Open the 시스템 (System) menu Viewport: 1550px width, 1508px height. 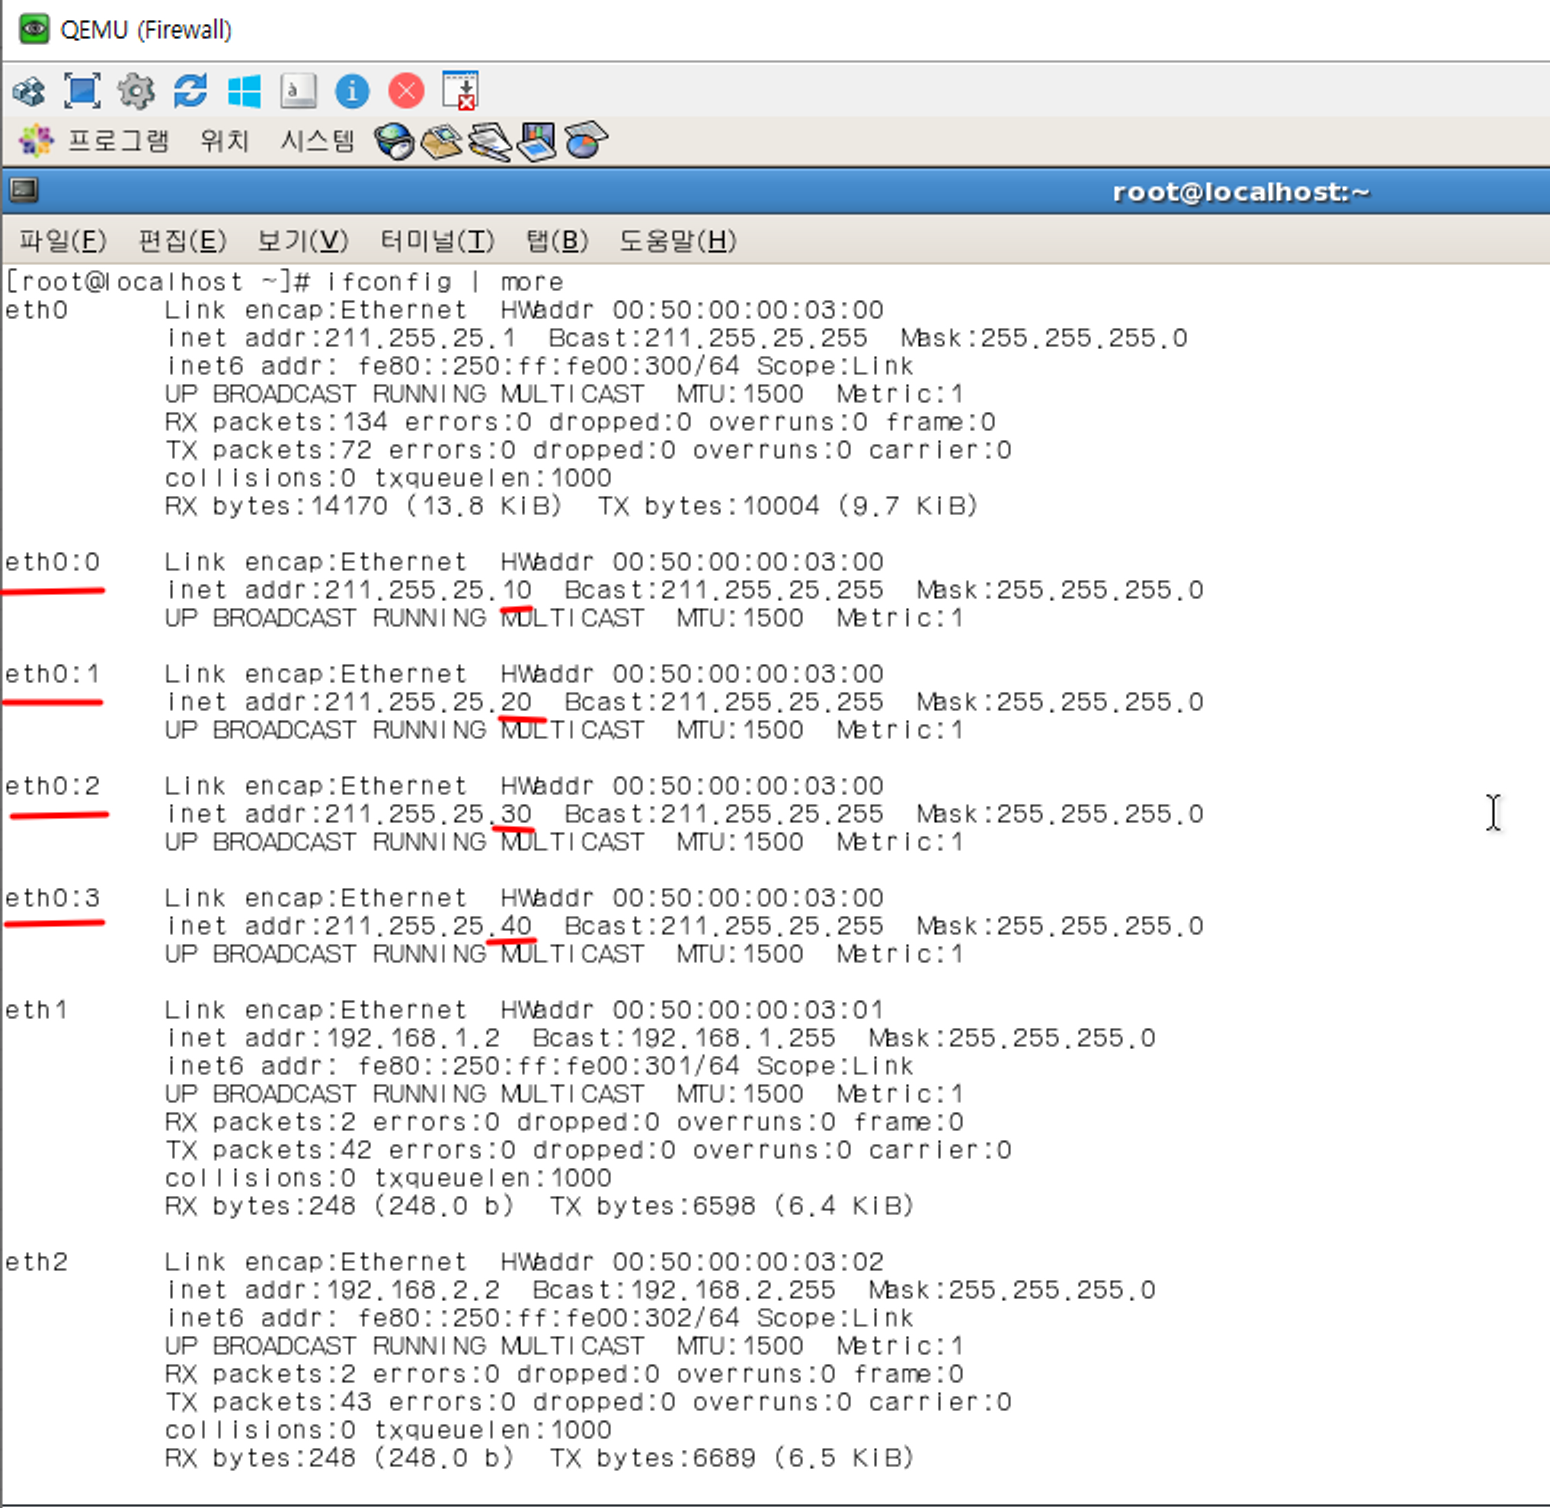317,140
